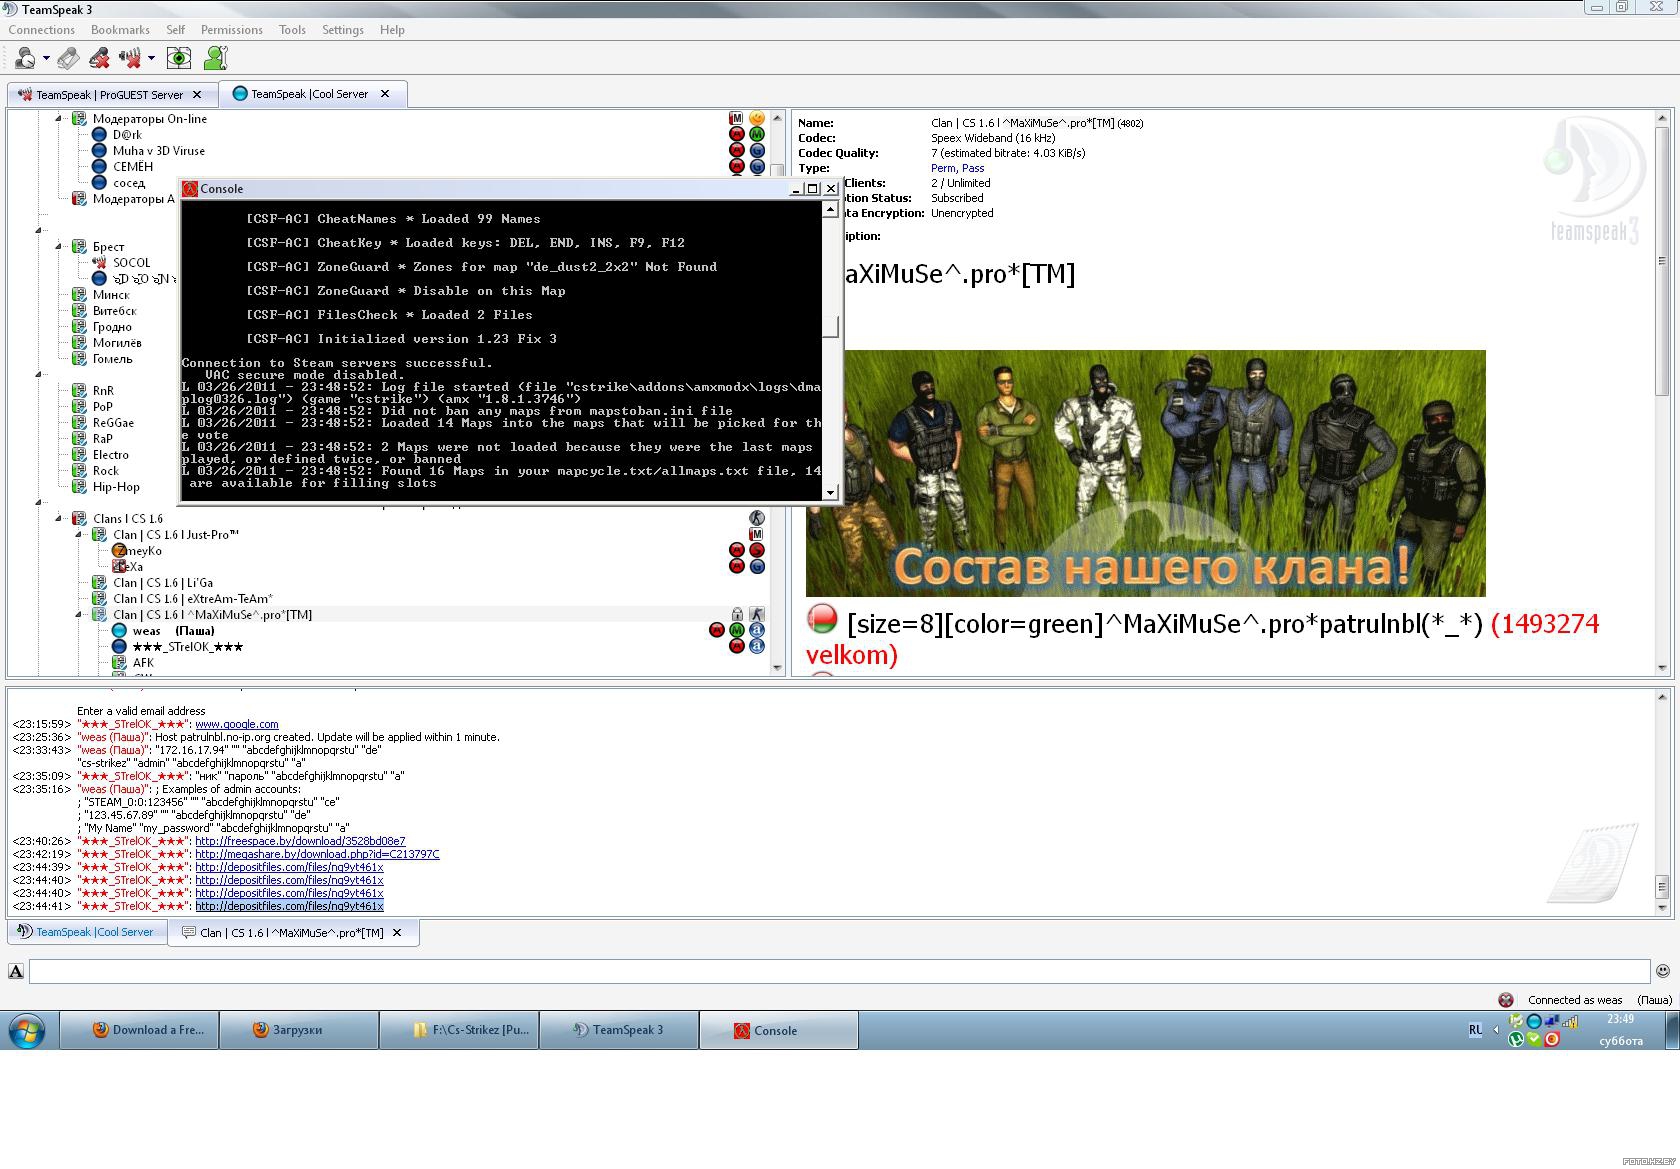Collapse the Брест channel
1680x1169 pixels.
click(x=59, y=247)
